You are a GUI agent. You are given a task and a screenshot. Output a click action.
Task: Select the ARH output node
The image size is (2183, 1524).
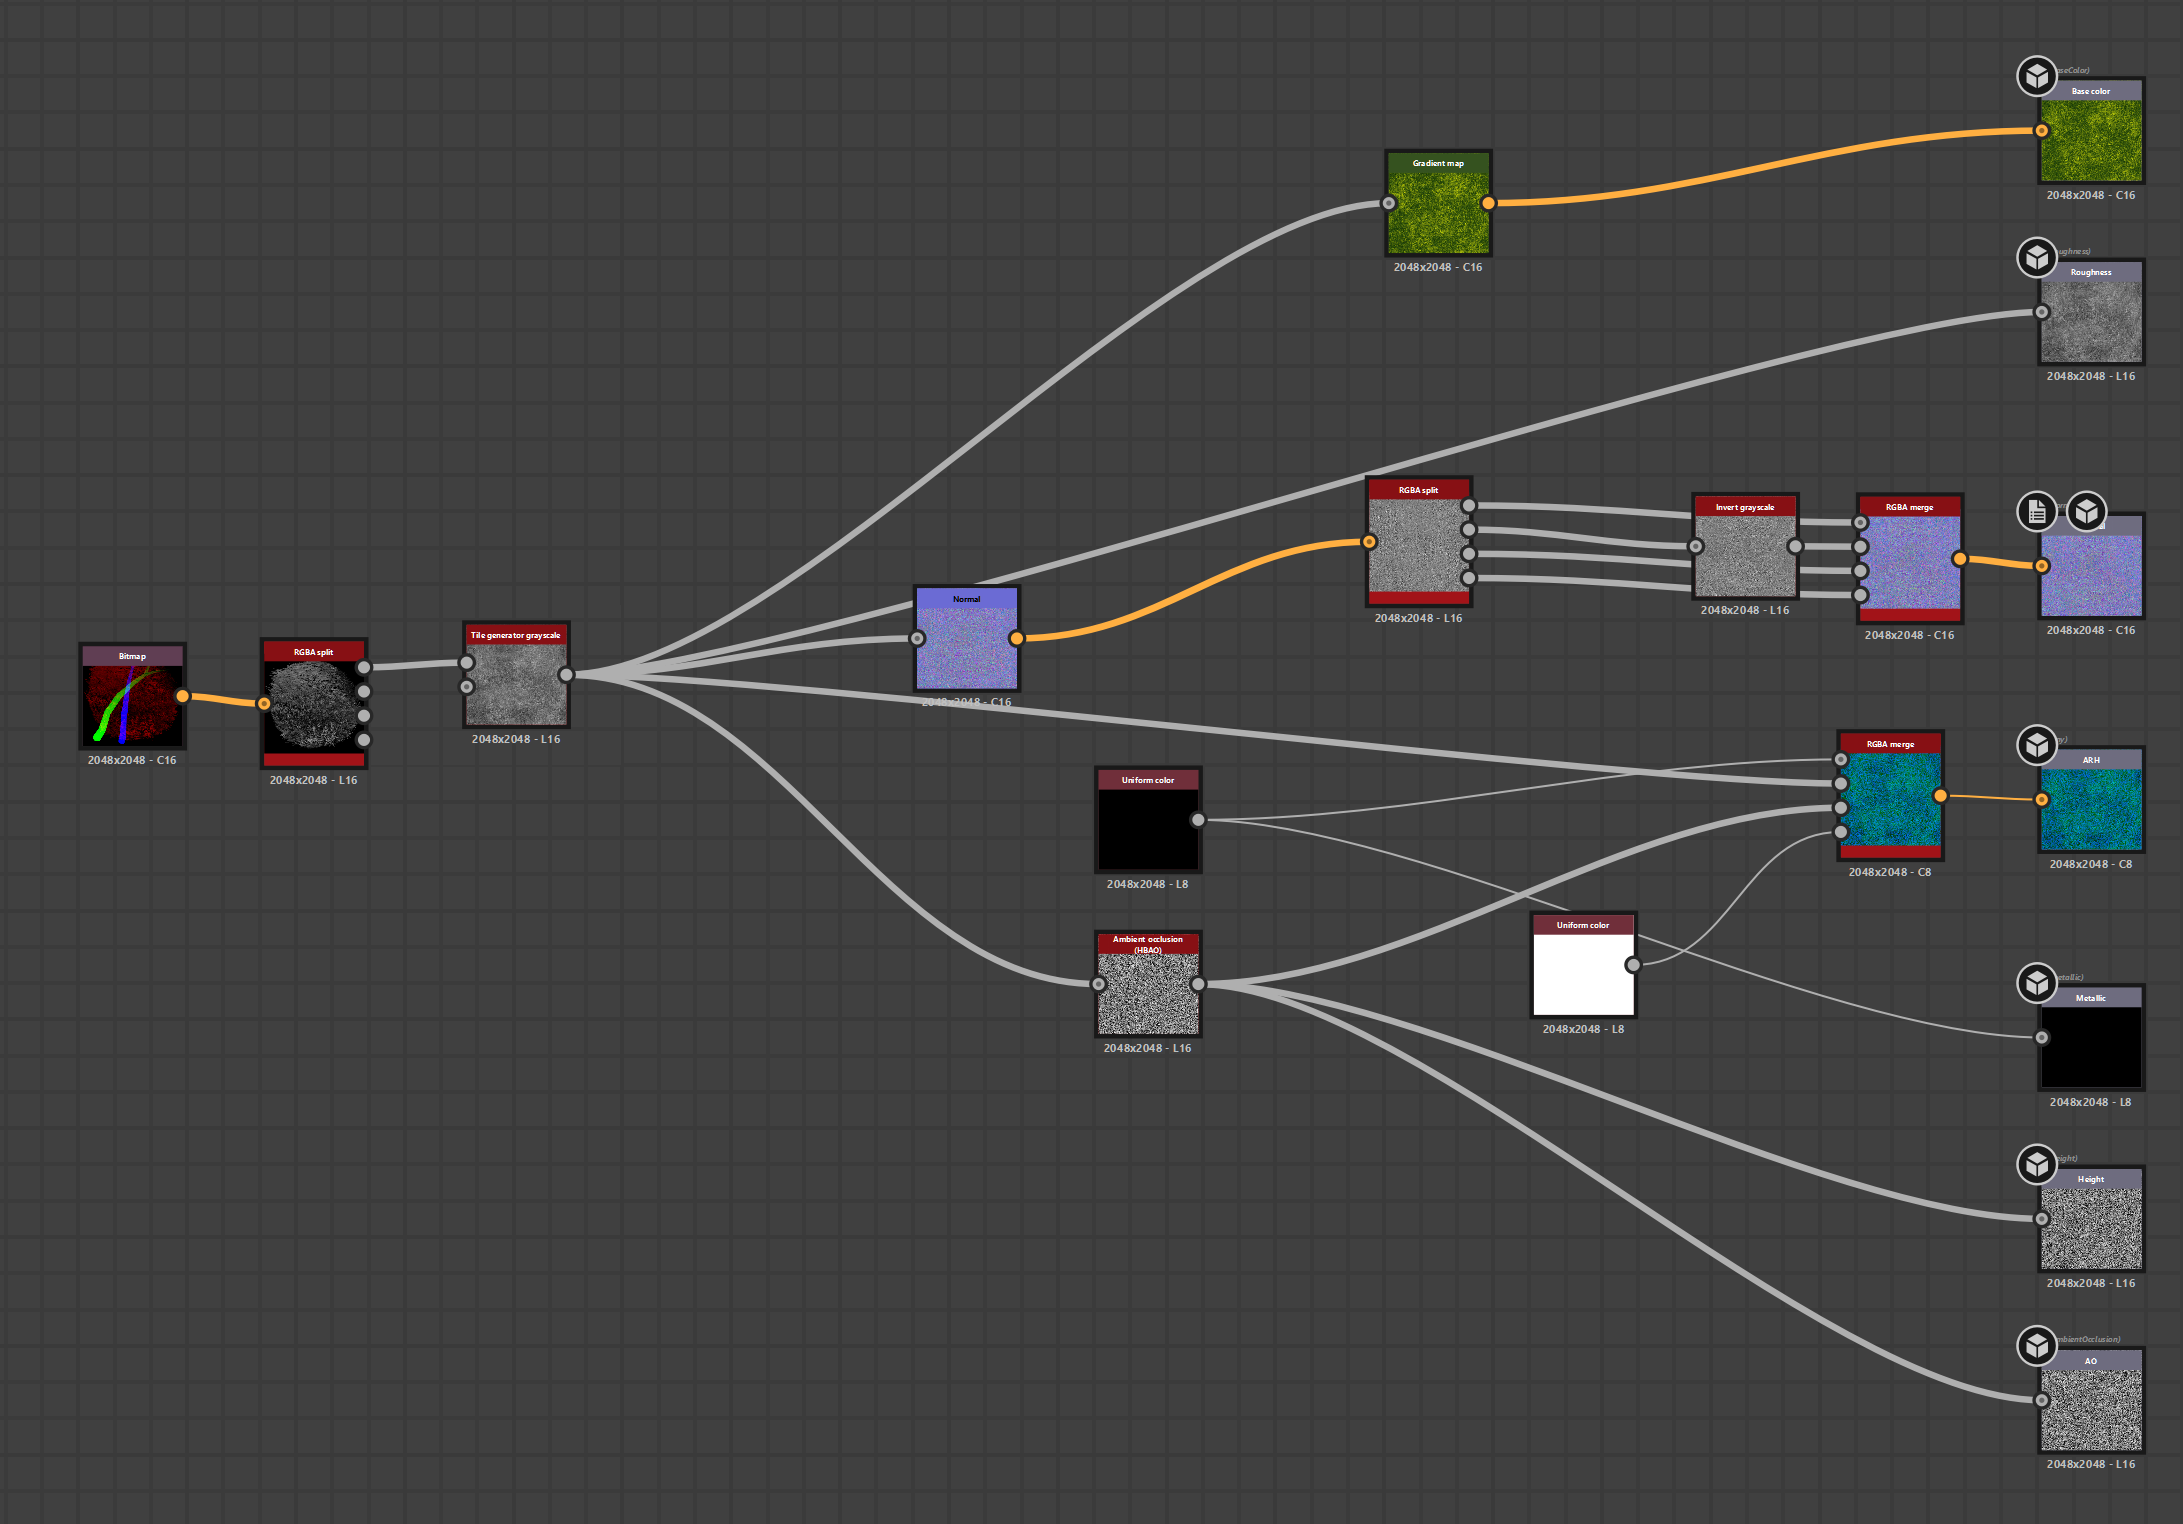coord(2091,800)
